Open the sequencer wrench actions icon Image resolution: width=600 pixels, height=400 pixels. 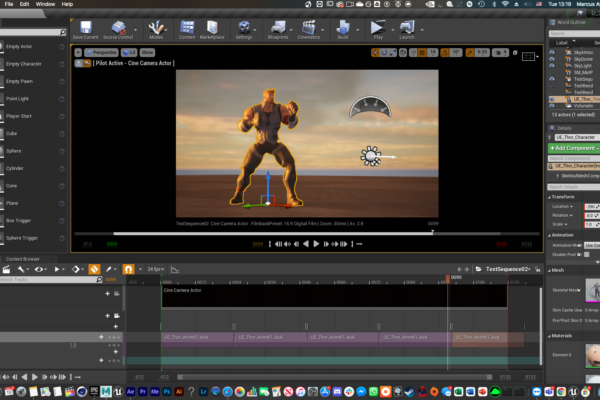tap(21, 269)
